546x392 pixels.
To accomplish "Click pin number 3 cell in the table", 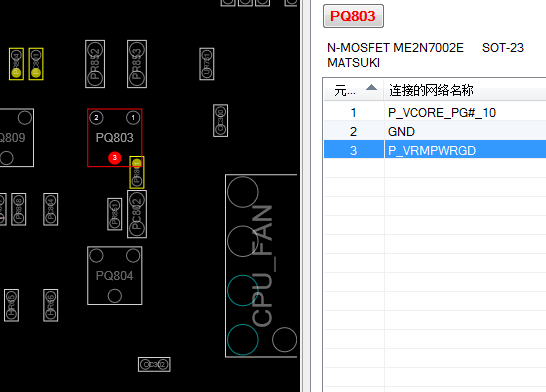I will tap(353, 150).
